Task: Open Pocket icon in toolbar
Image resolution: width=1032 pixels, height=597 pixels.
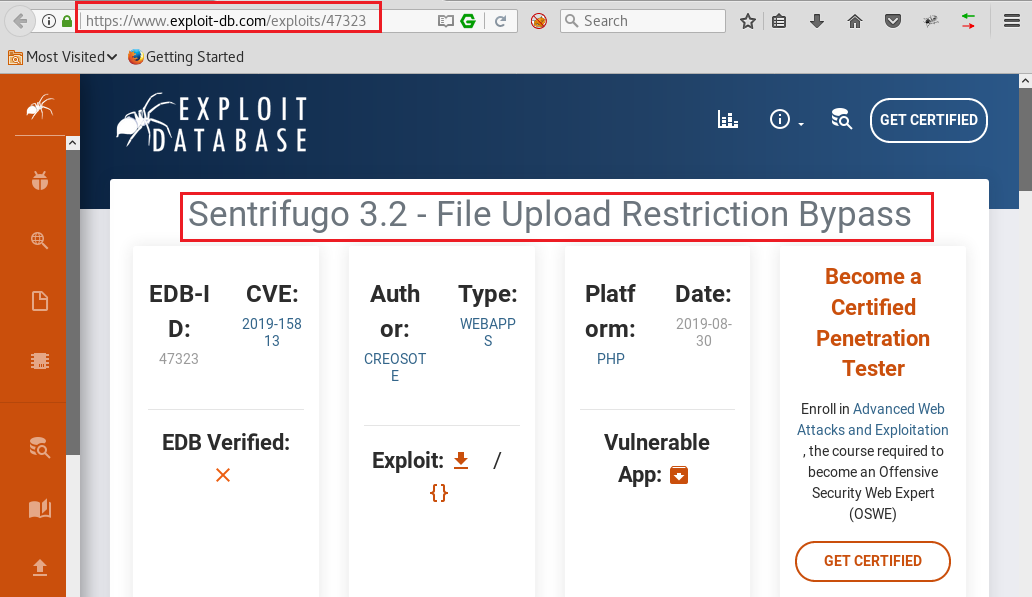Action: [x=892, y=21]
